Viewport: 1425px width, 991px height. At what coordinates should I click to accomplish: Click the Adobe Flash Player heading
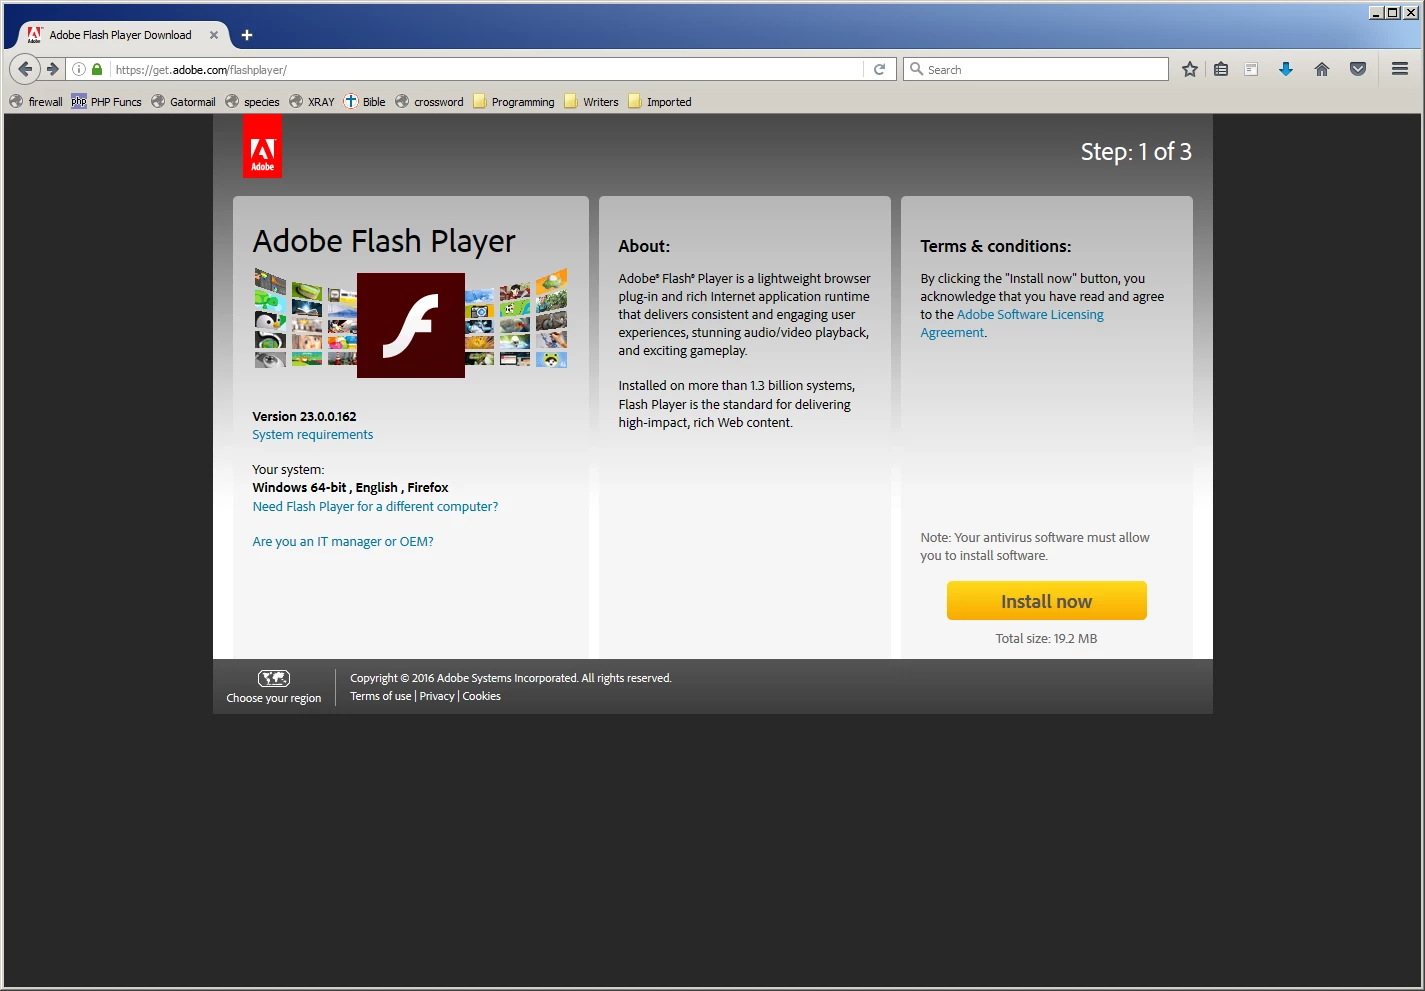click(384, 241)
